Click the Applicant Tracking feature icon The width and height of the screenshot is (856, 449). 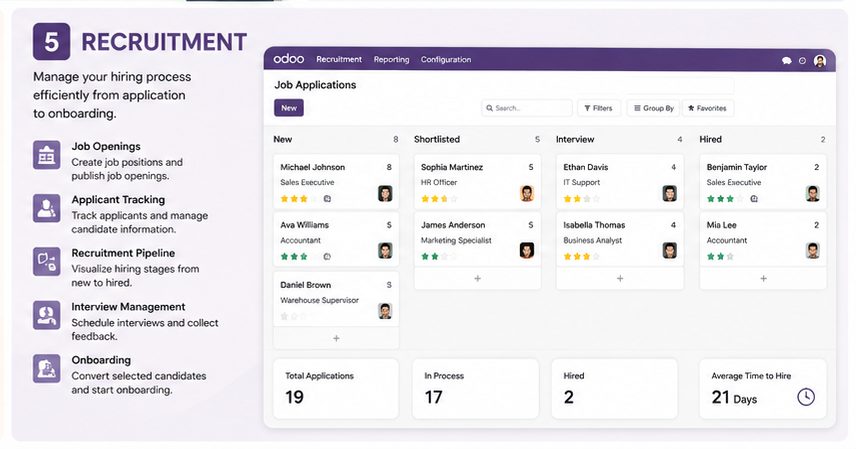click(x=46, y=208)
